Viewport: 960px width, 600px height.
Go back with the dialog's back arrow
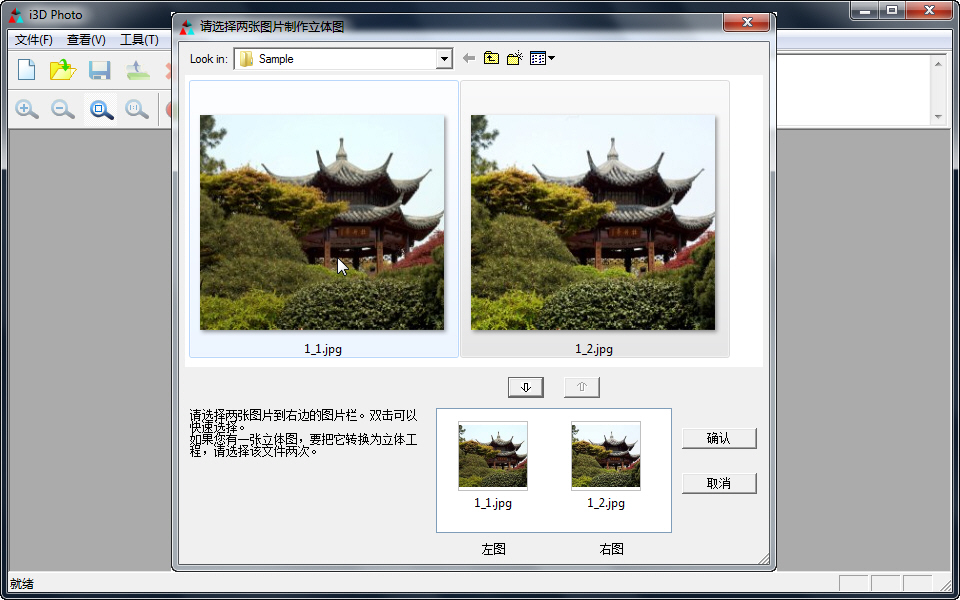point(469,59)
